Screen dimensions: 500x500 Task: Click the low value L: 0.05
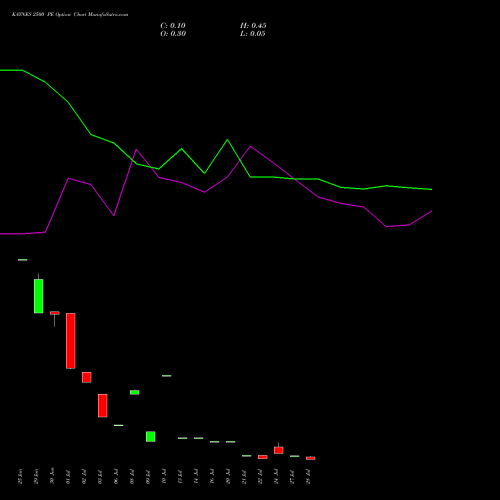pos(253,34)
